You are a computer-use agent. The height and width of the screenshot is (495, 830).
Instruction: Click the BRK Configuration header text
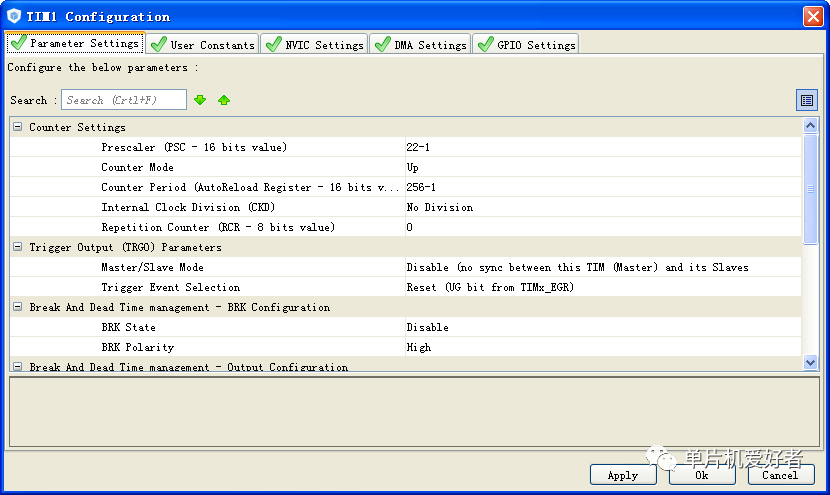tap(179, 307)
